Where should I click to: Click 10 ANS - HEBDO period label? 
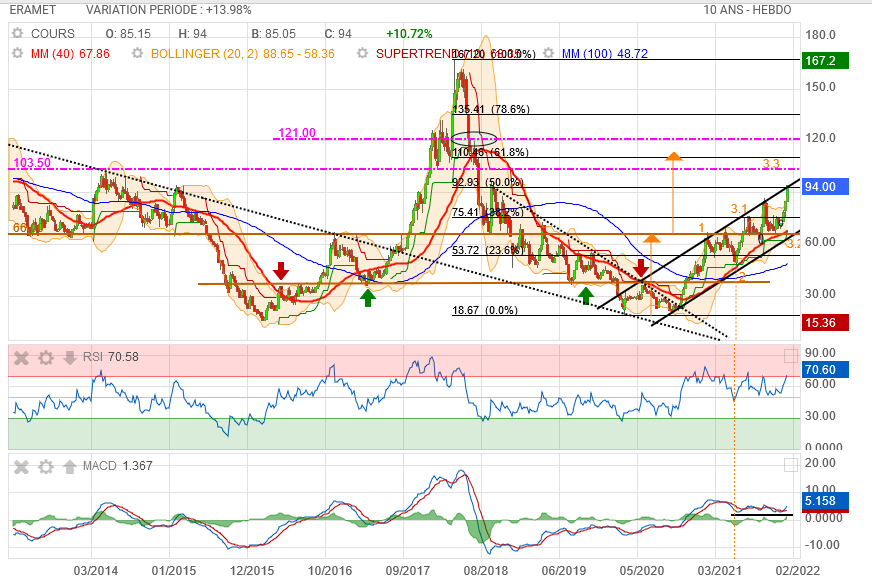pos(747,10)
